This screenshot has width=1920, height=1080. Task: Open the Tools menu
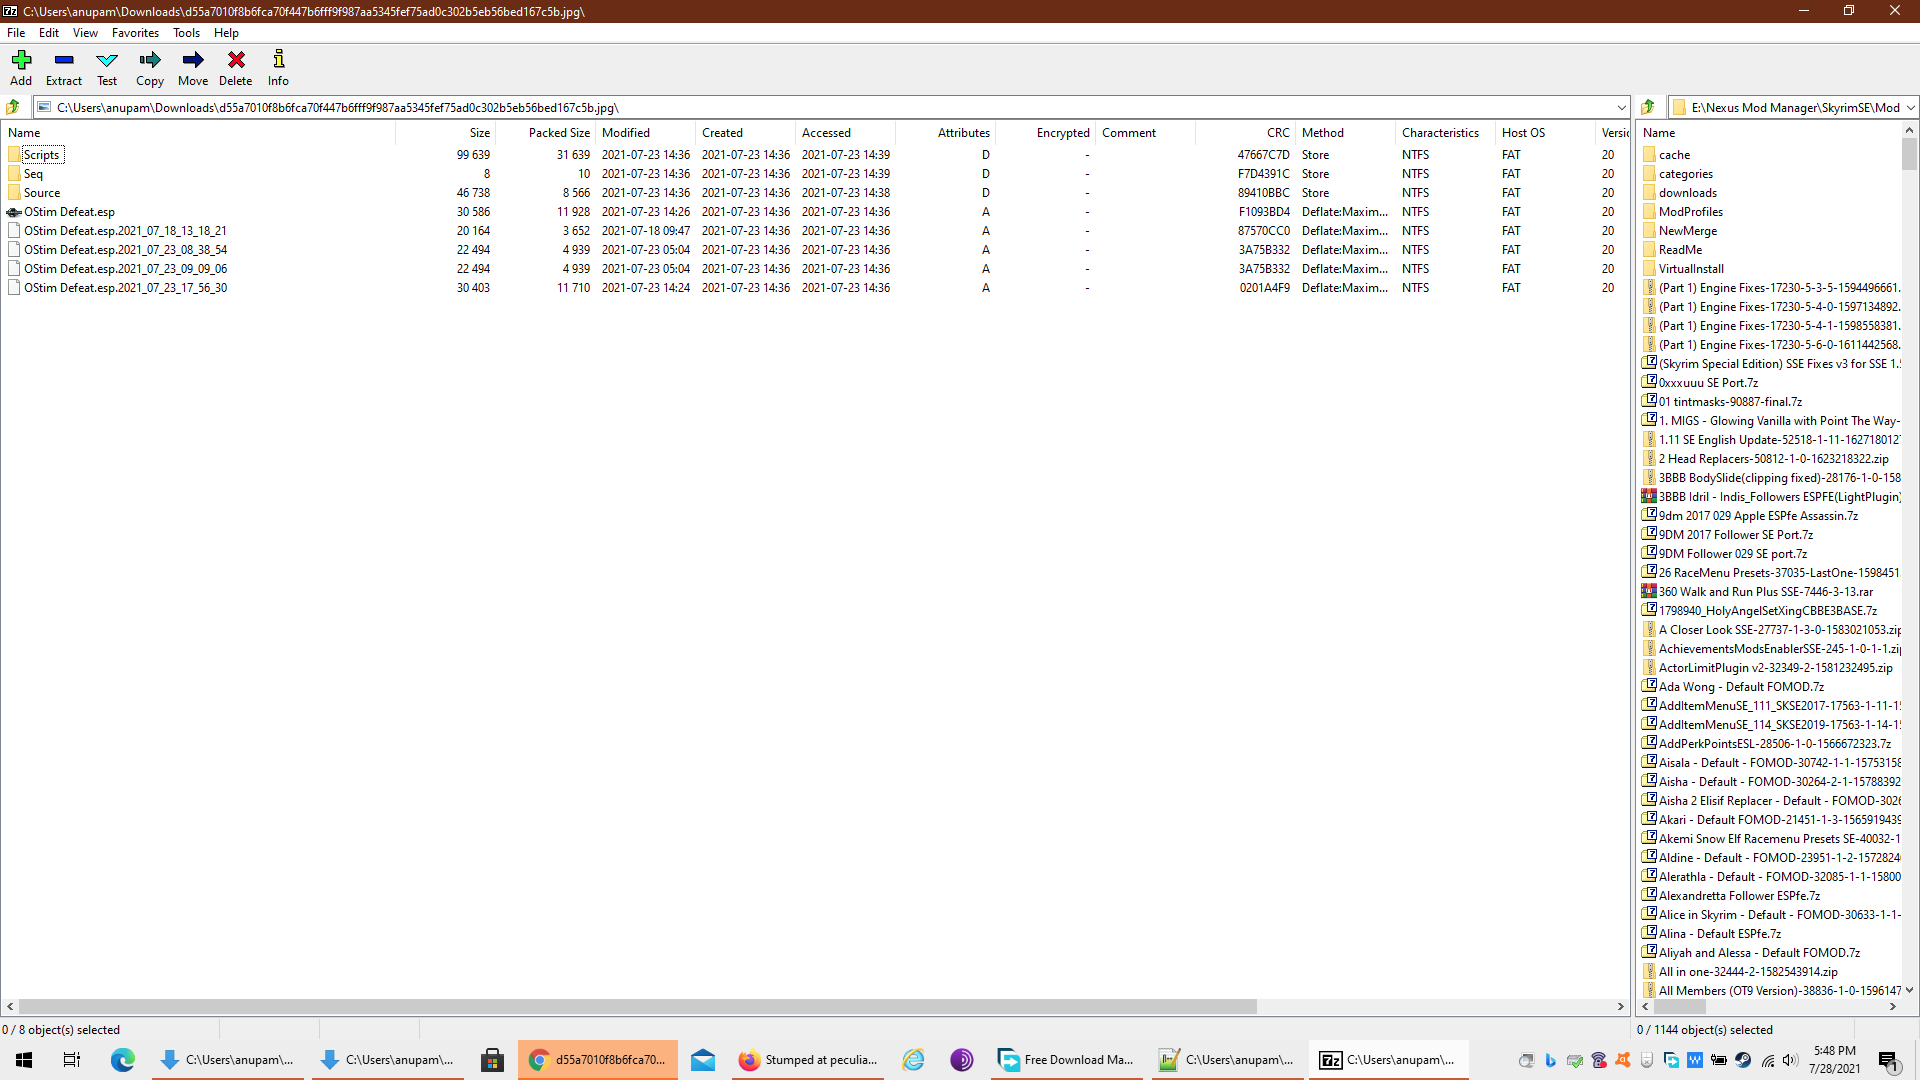tap(186, 33)
